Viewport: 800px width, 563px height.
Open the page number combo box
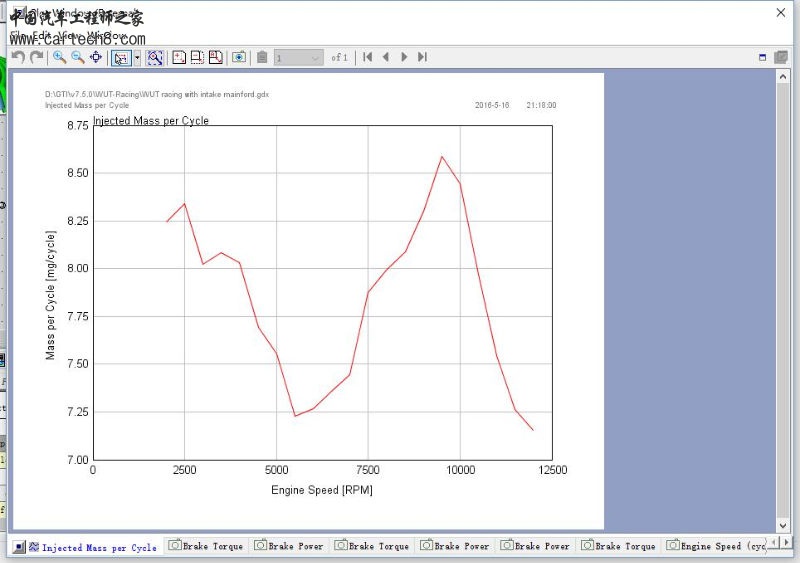pos(298,57)
